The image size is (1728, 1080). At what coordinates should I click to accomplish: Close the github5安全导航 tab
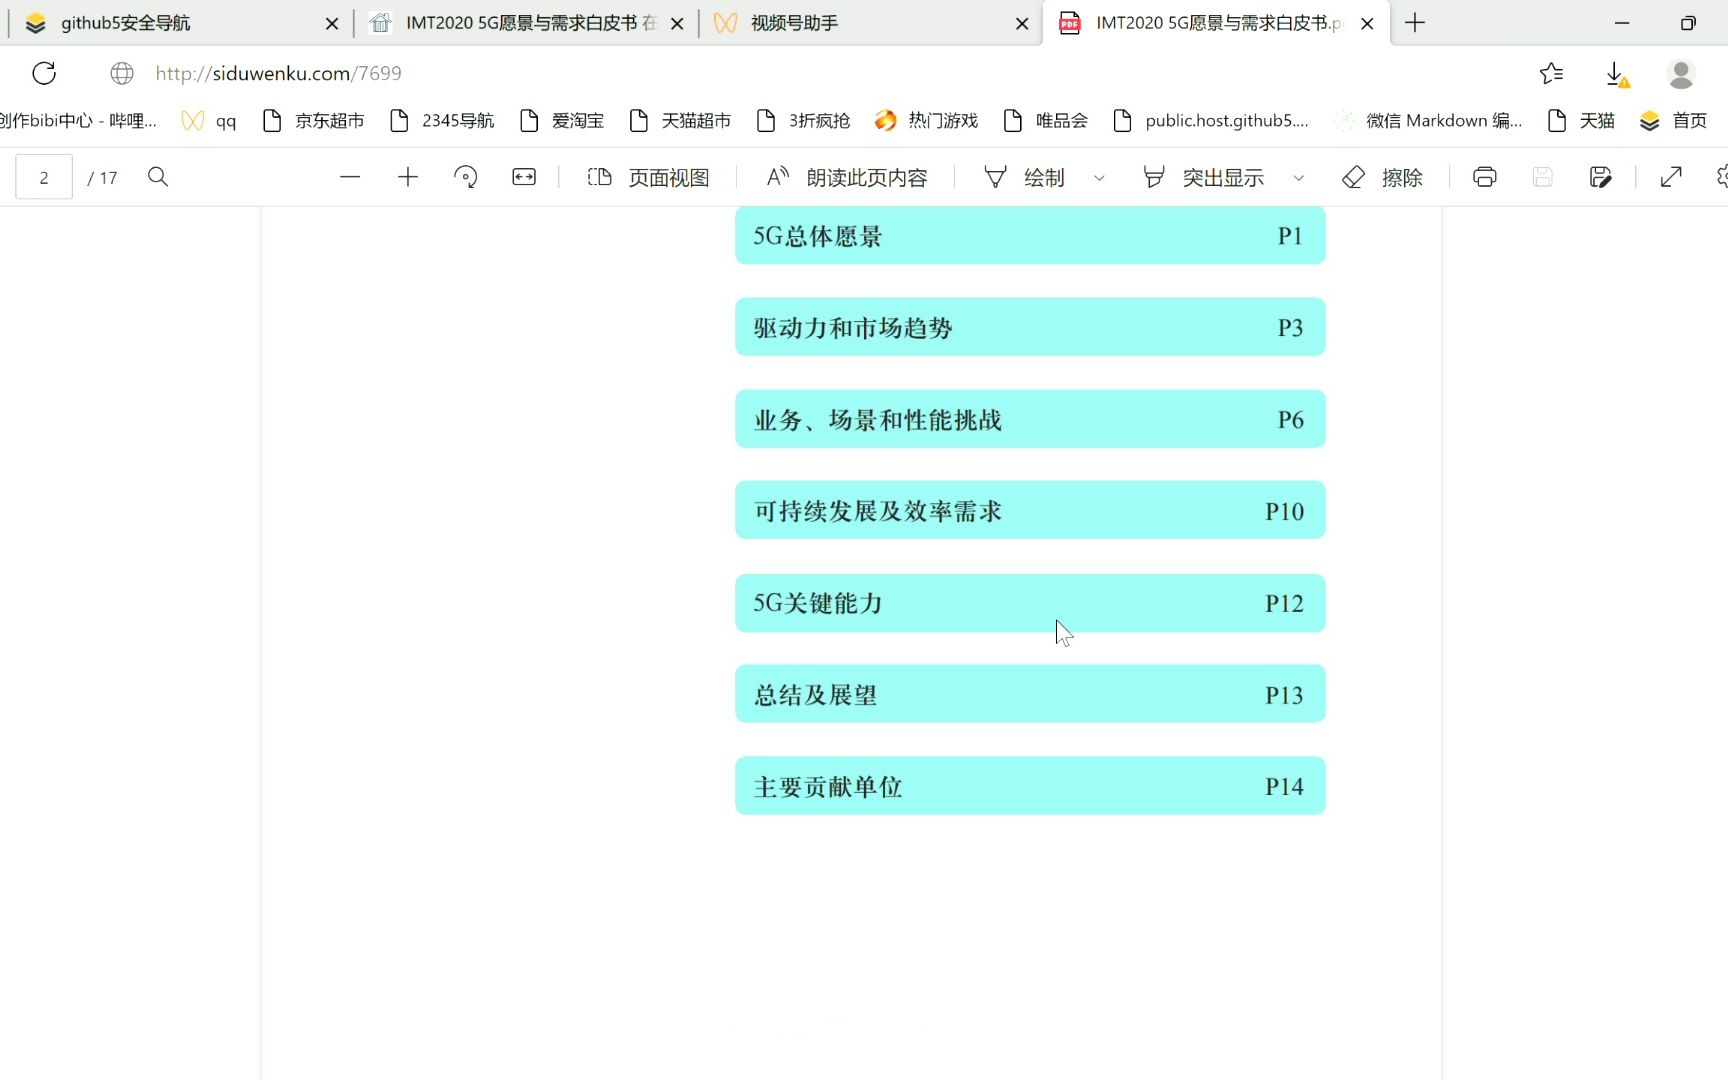[332, 23]
